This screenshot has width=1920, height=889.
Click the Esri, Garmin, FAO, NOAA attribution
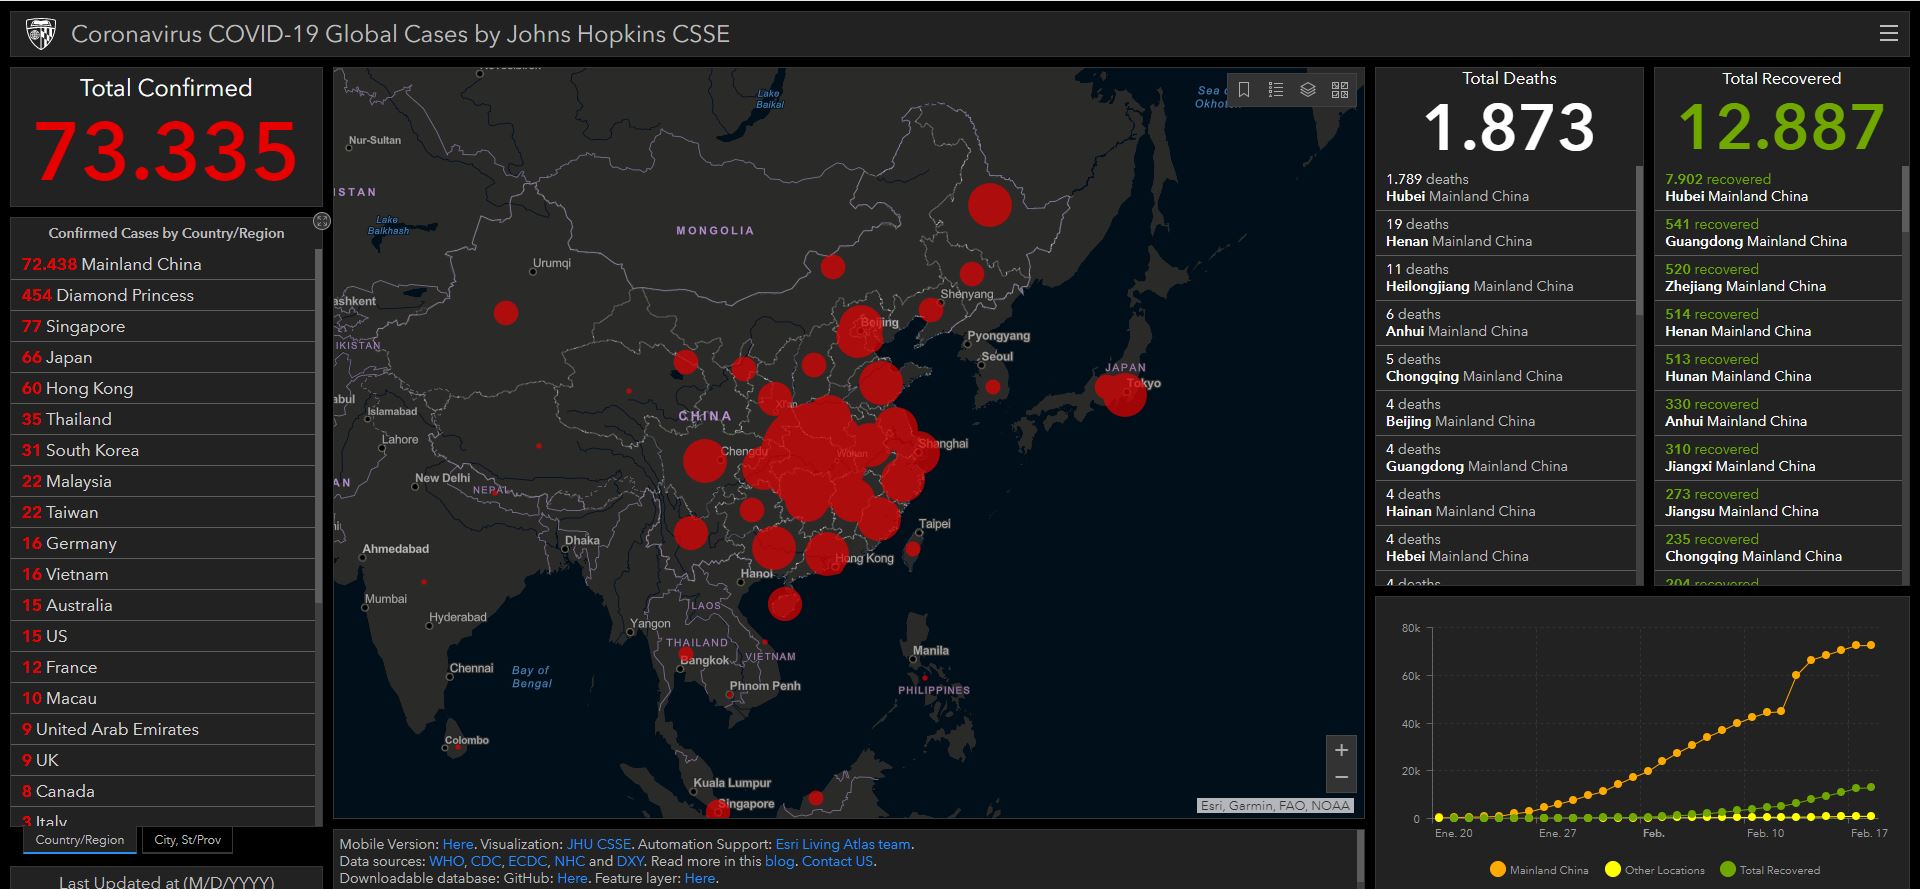(1275, 805)
